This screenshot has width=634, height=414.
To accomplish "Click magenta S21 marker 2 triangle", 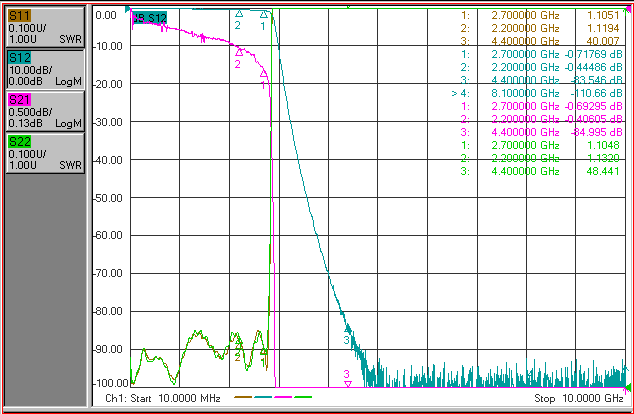I will (x=239, y=52).
